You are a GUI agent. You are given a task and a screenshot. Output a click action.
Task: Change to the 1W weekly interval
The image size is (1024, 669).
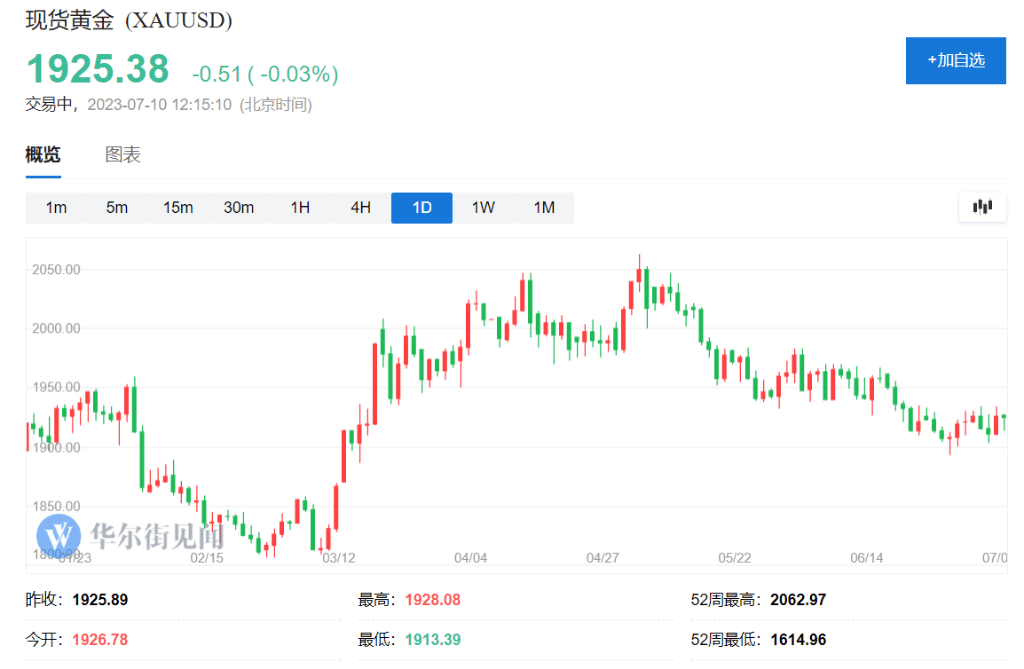[483, 208]
